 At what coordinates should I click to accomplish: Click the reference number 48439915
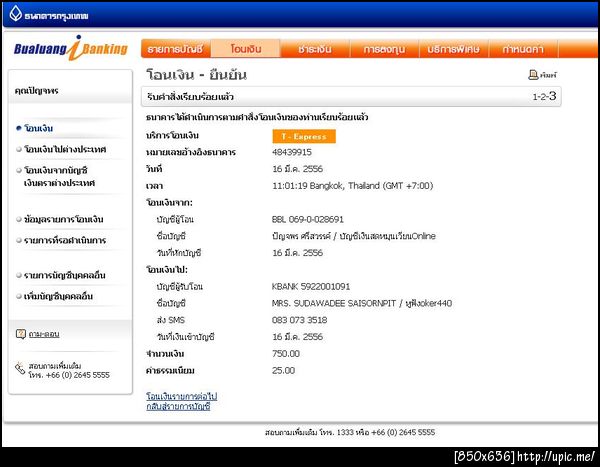click(292, 152)
